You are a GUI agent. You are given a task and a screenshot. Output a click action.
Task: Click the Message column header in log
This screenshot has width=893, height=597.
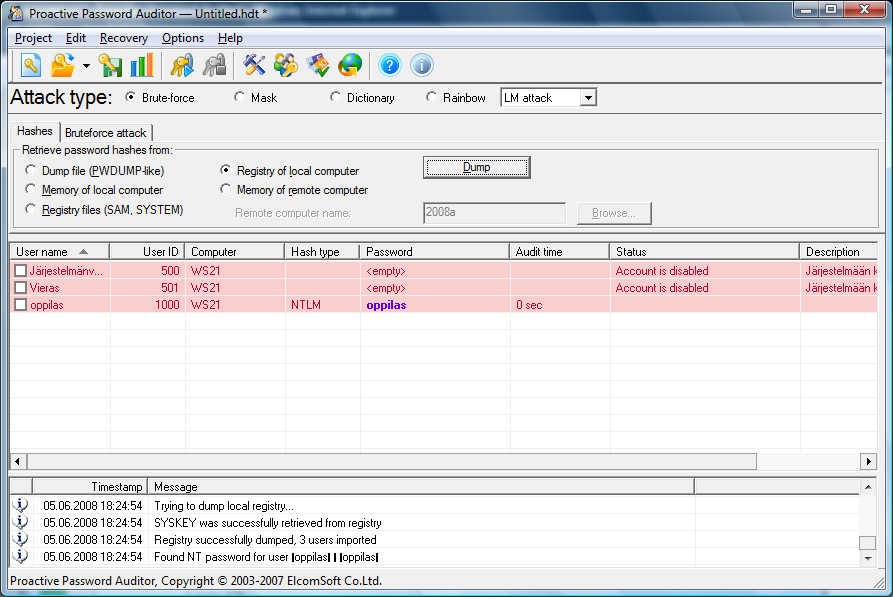421,486
